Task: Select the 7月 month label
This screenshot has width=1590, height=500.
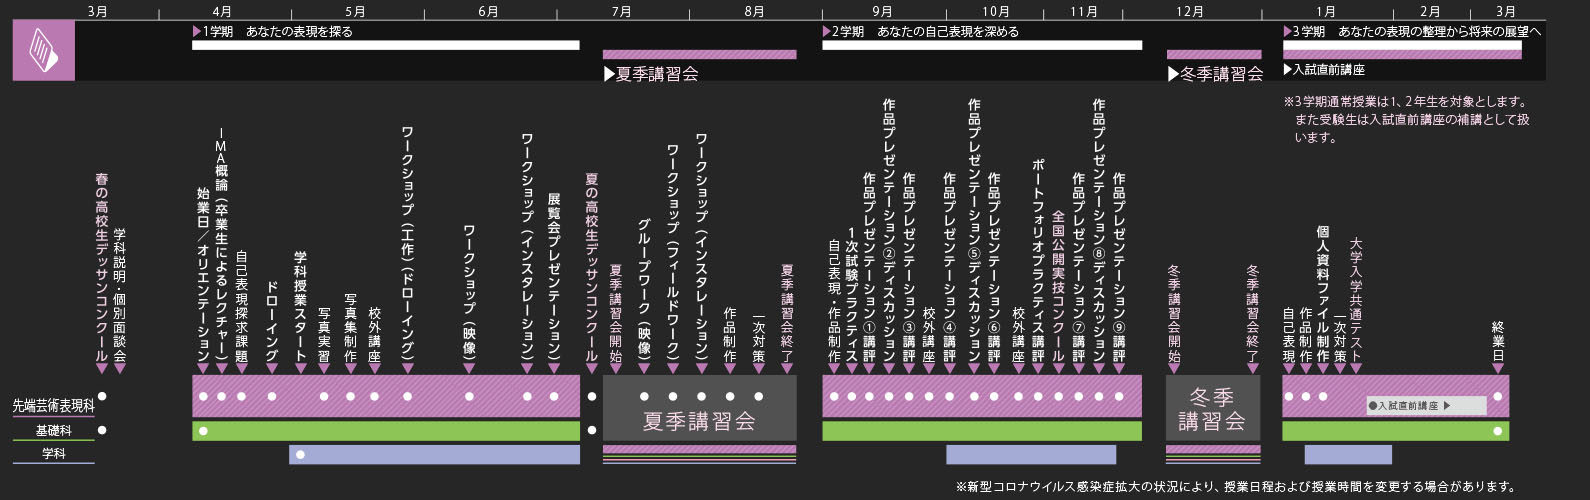Action: click(621, 11)
